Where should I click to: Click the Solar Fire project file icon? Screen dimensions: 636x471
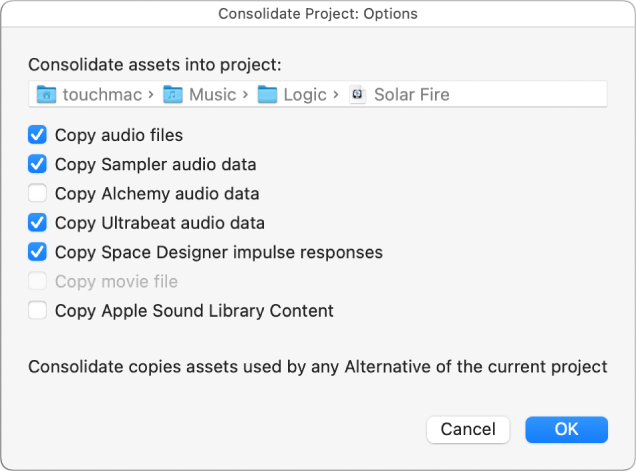358,95
